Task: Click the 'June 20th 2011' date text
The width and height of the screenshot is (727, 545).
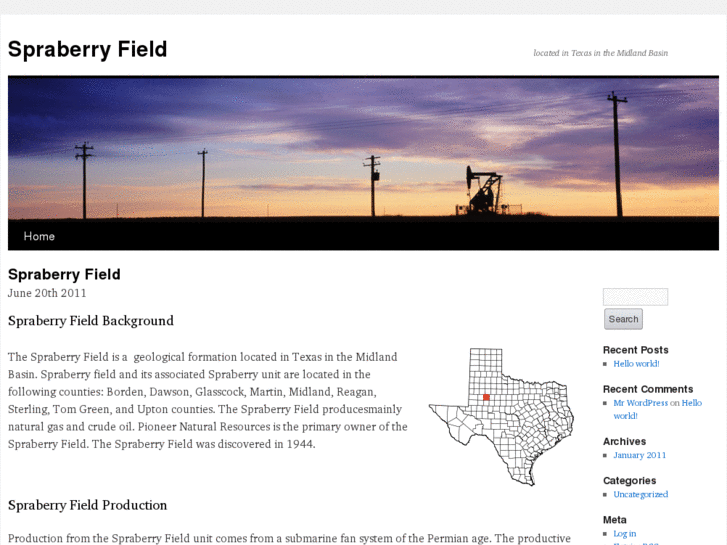Action: [x=47, y=293]
